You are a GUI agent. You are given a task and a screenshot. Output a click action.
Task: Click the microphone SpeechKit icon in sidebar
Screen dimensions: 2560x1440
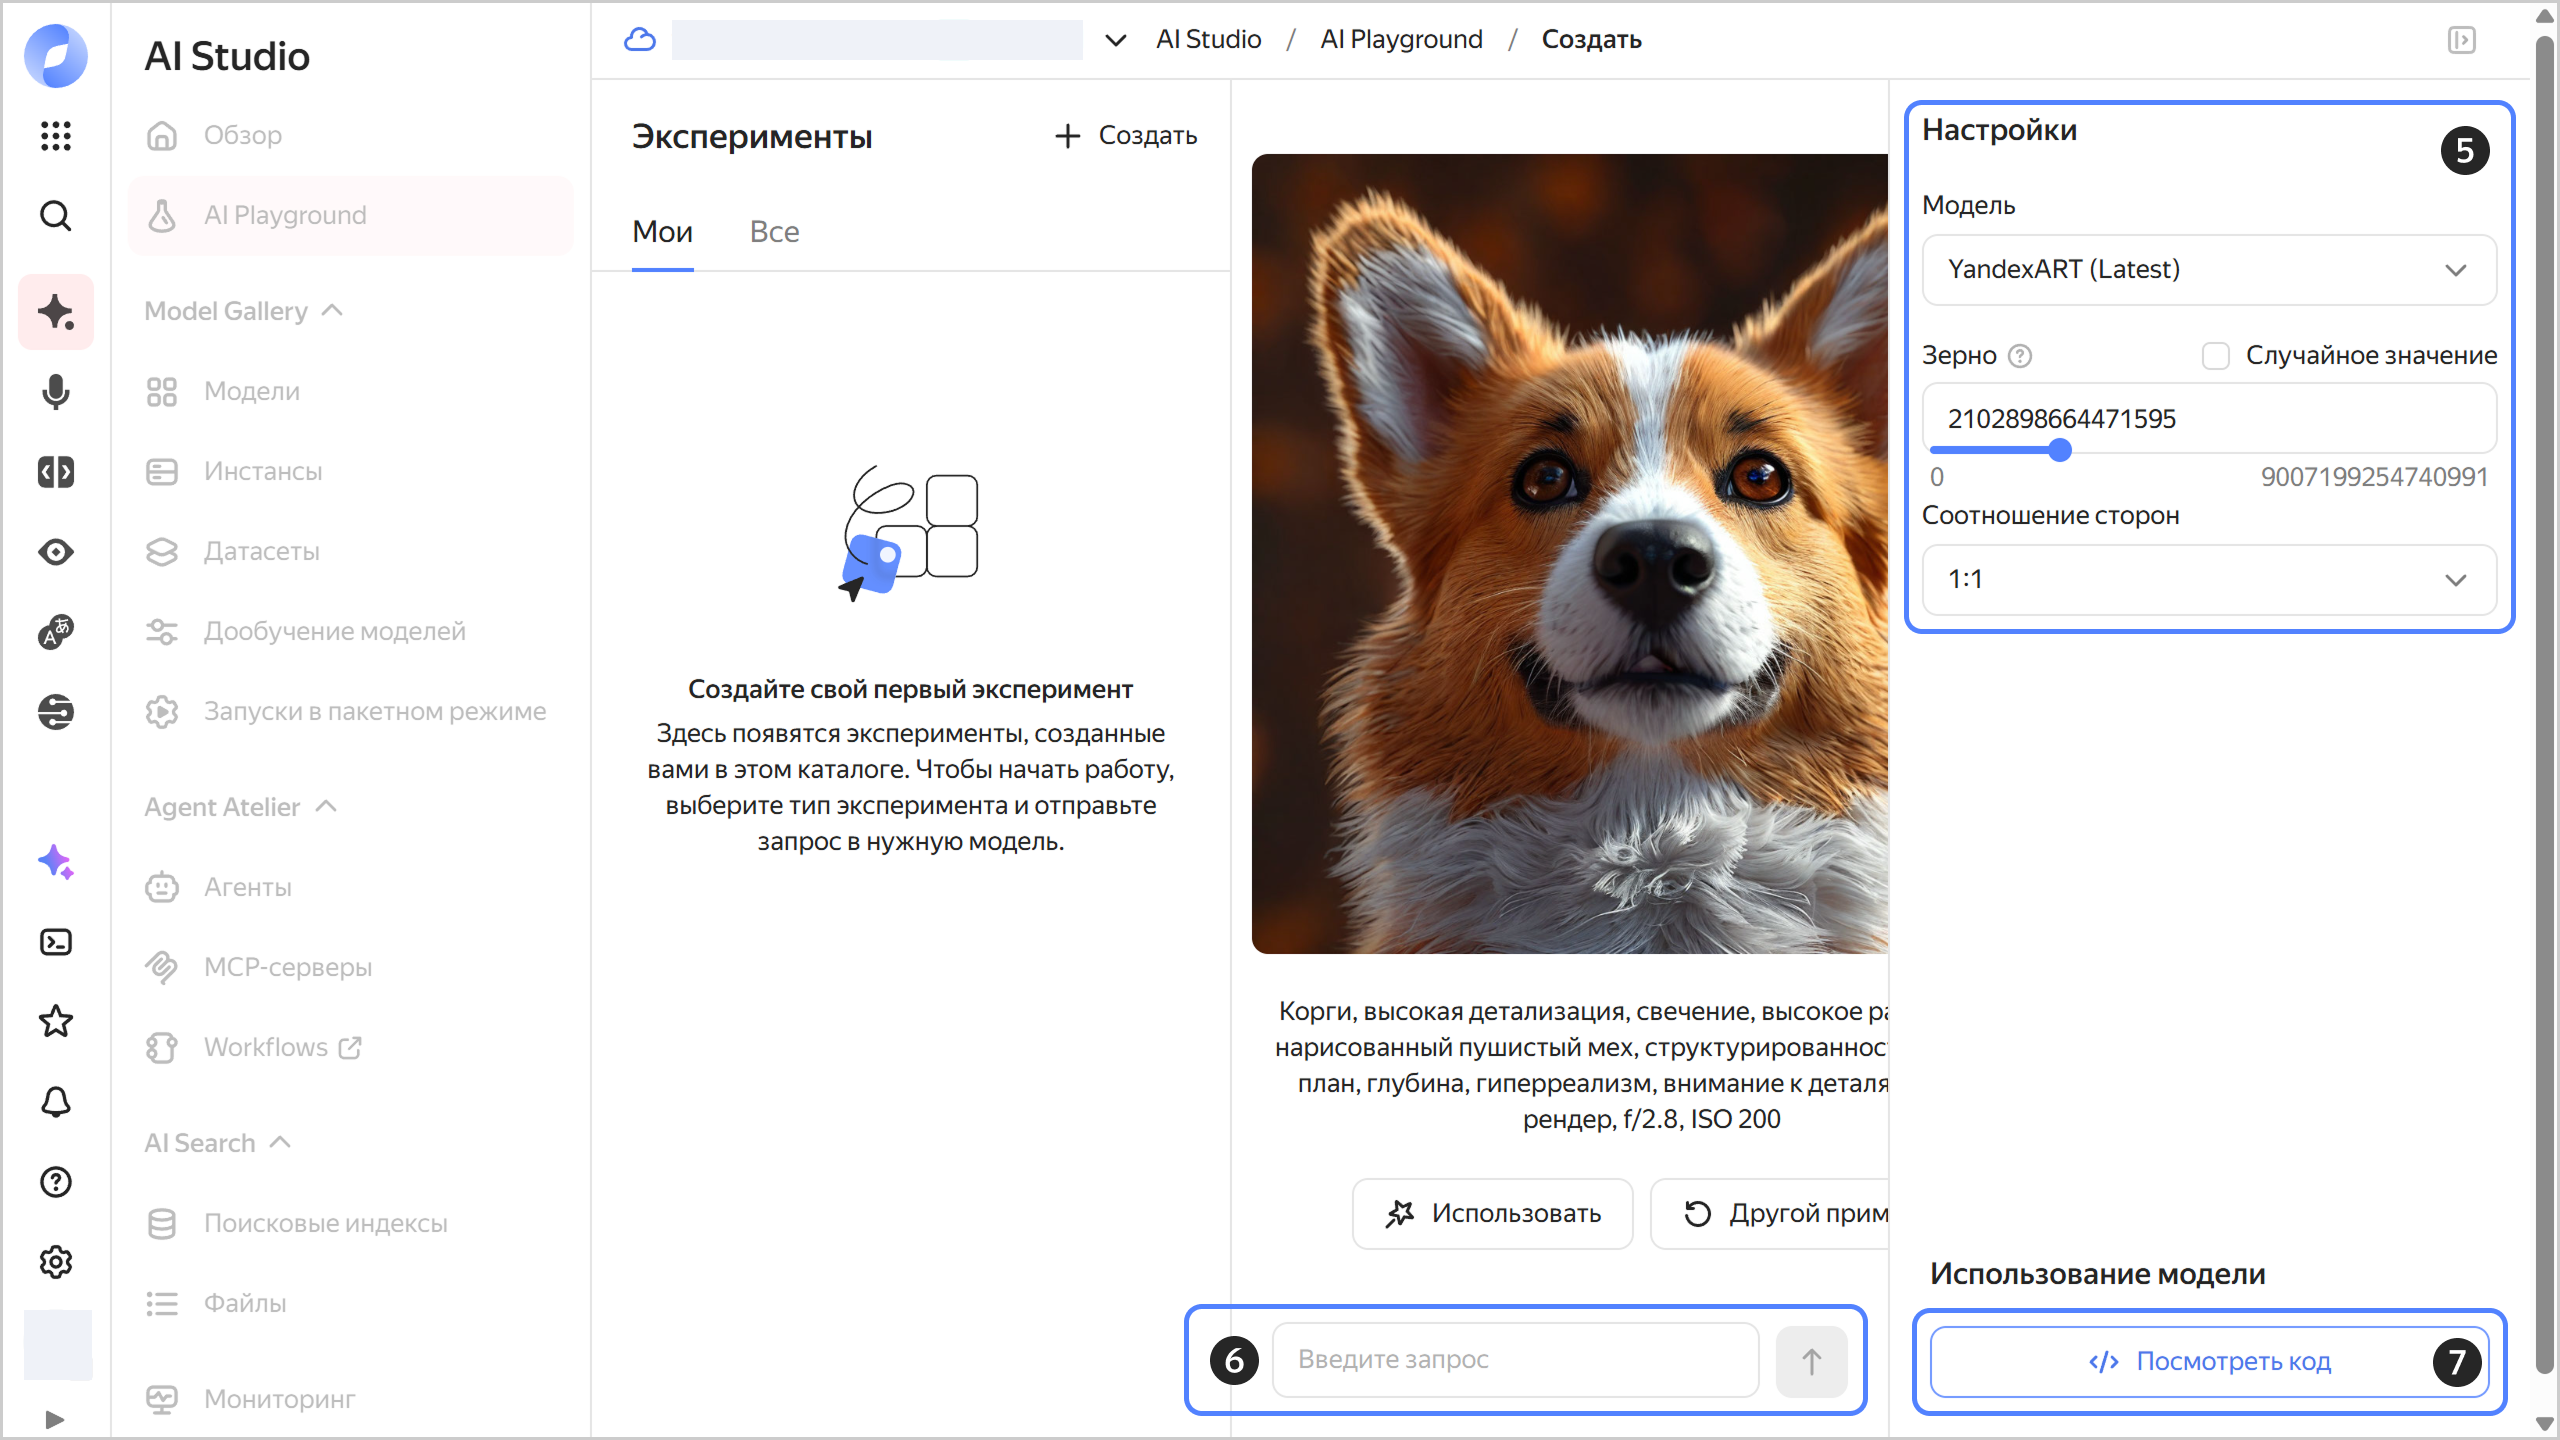point(56,392)
